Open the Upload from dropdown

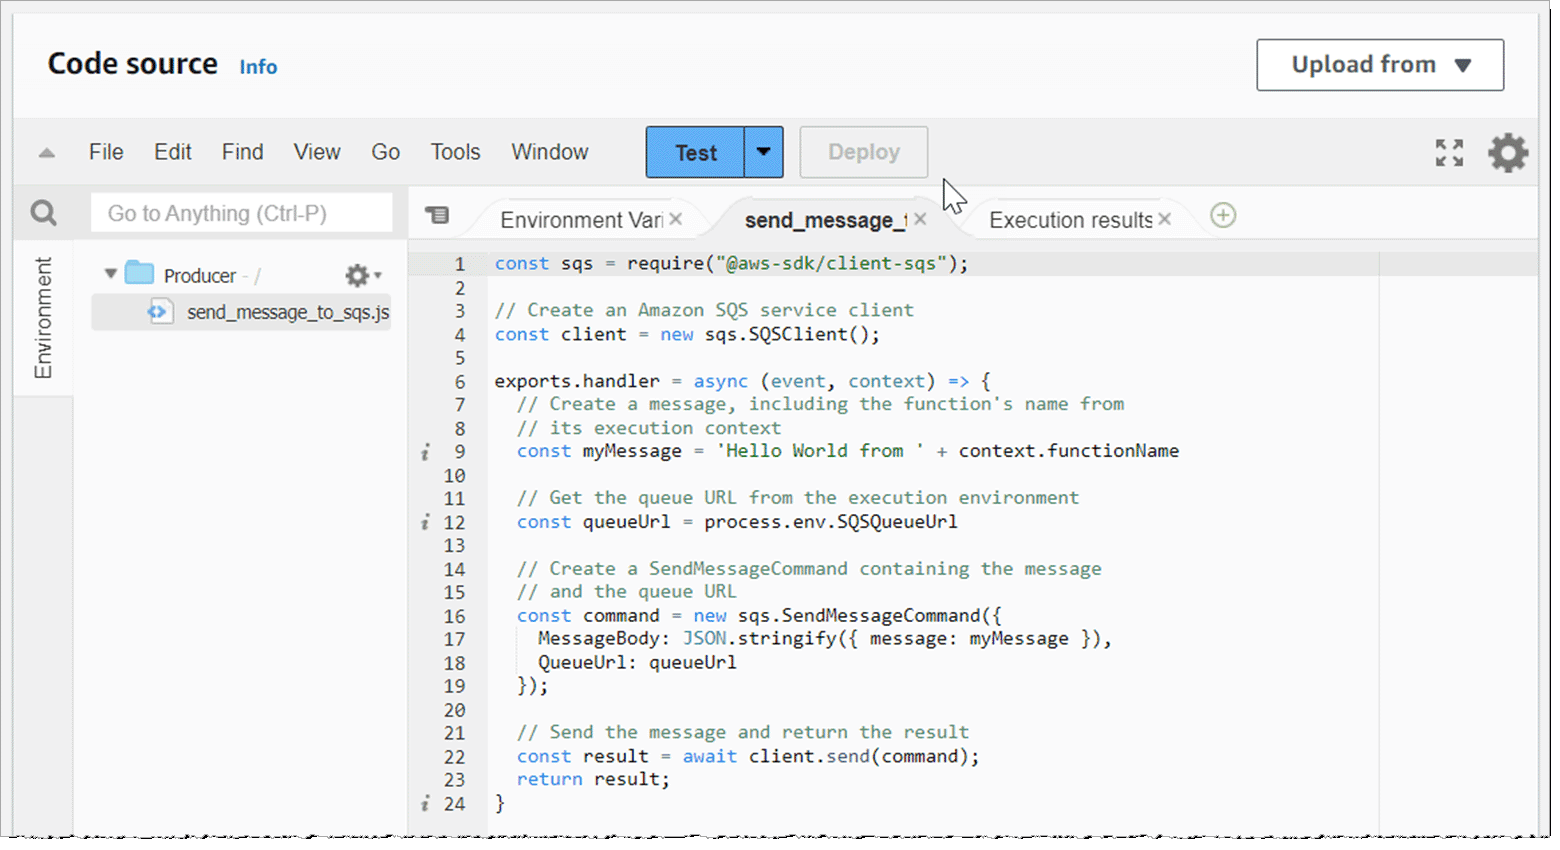[x=1380, y=65]
